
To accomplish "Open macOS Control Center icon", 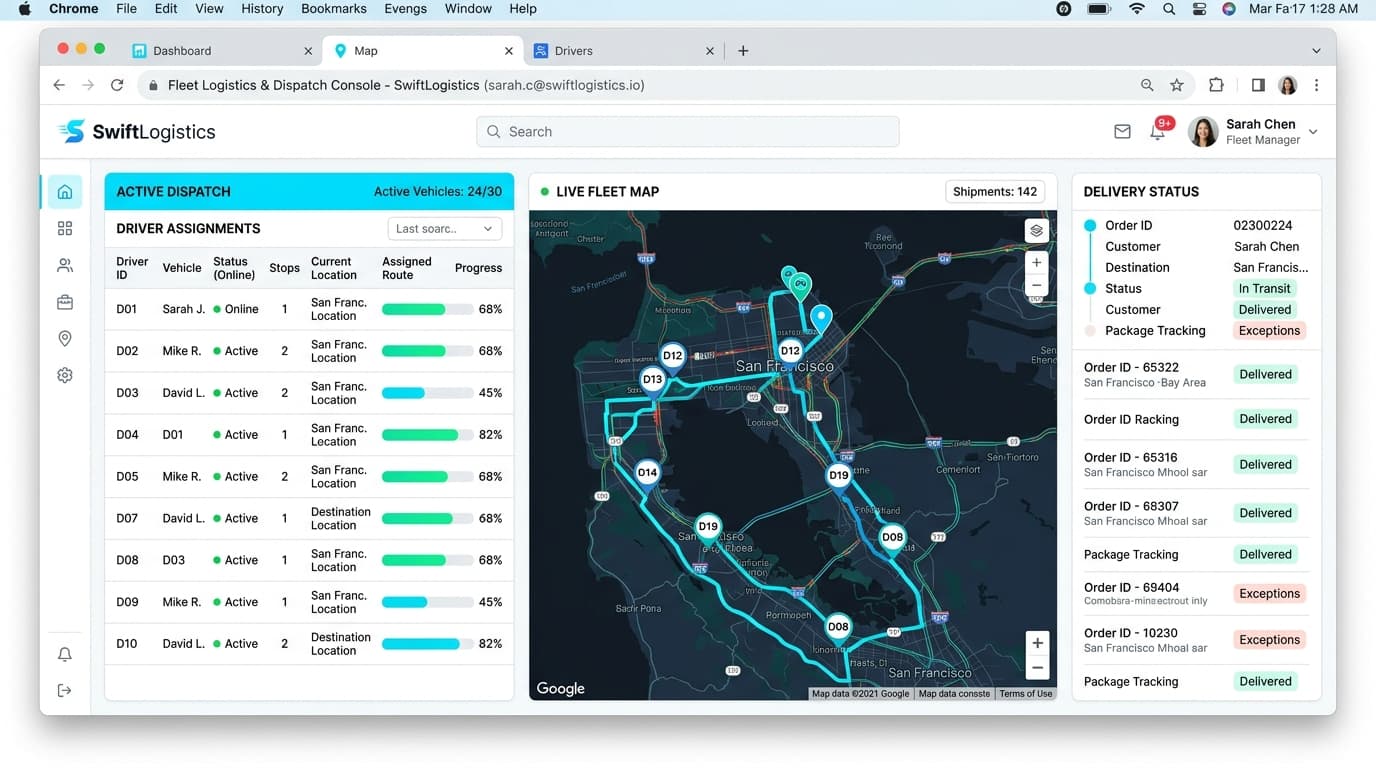I will [1199, 9].
